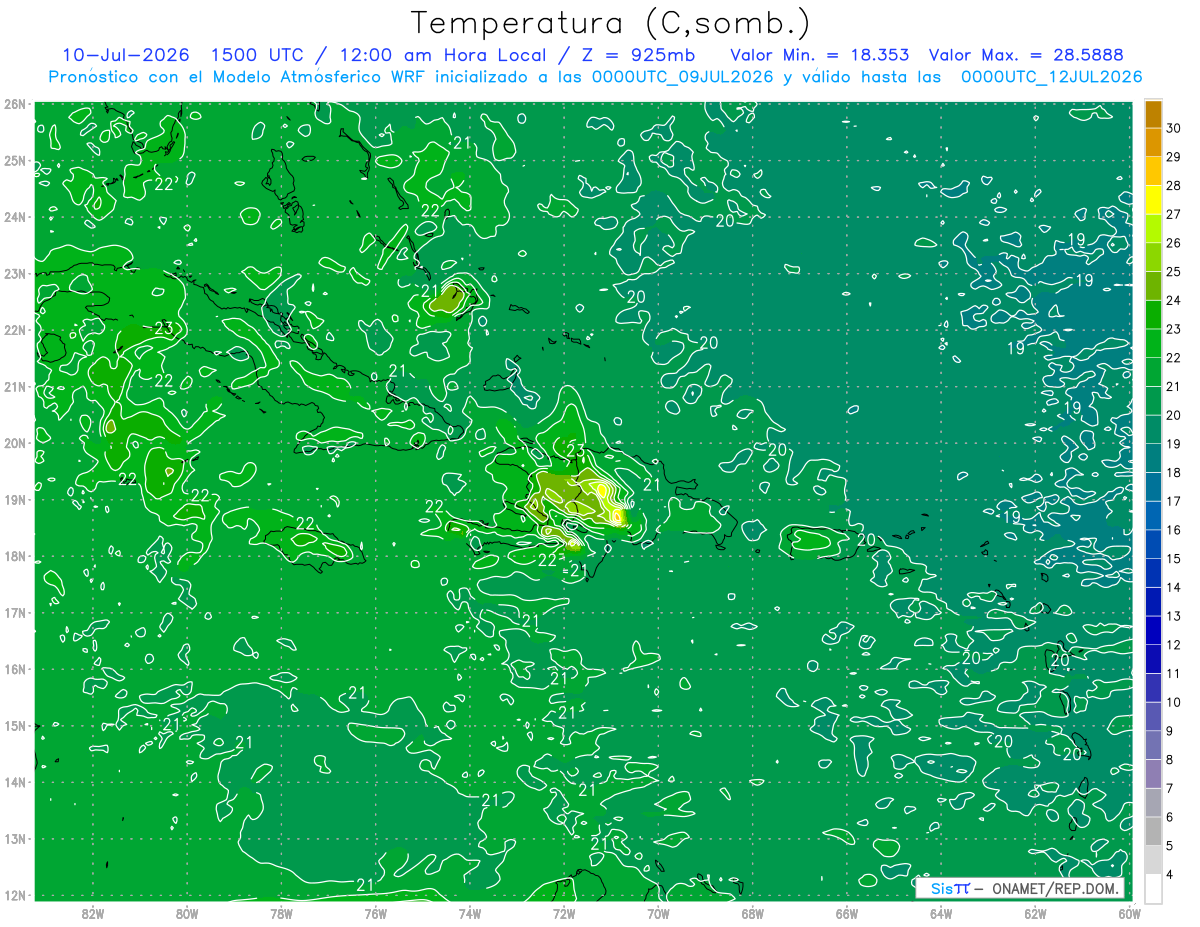Click the color scale label '30'
Screen dimensions: 1200x927
(1174, 128)
